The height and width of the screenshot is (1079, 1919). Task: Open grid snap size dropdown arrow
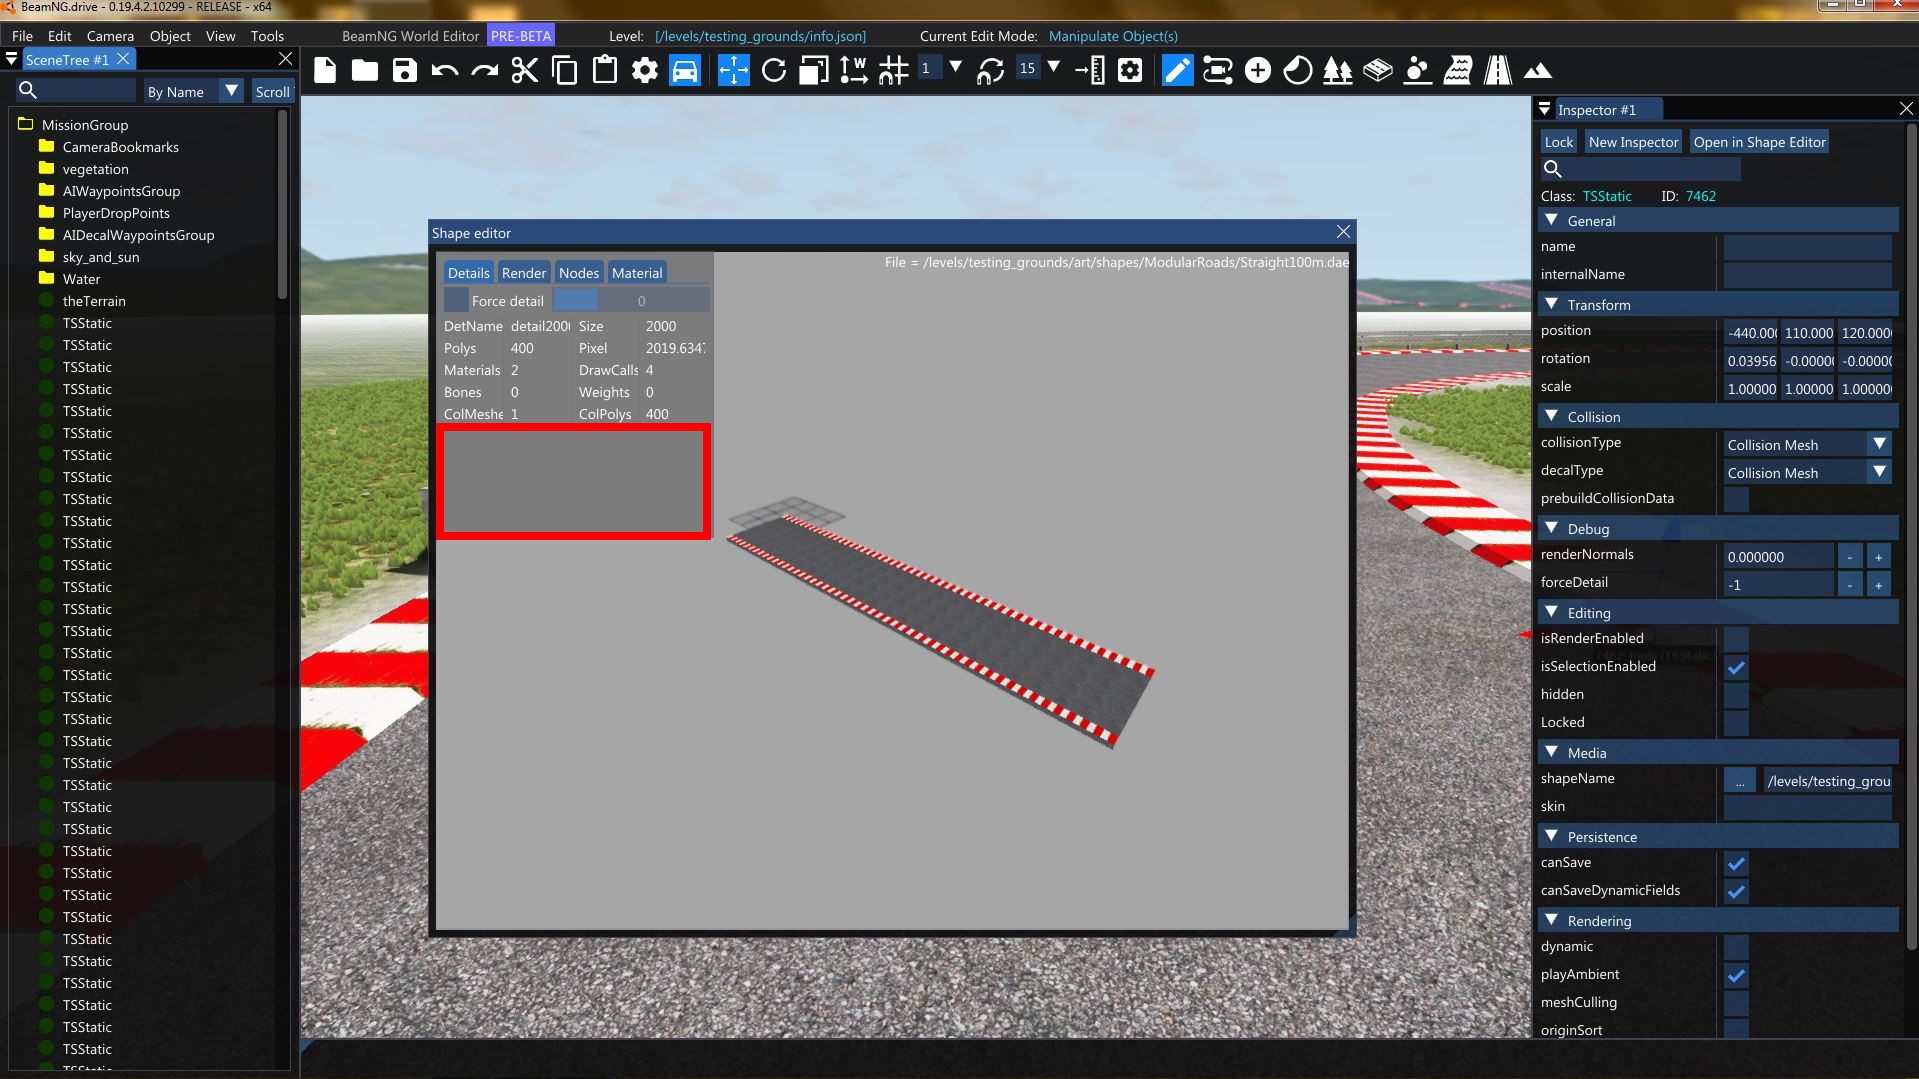[x=956, y=68]
